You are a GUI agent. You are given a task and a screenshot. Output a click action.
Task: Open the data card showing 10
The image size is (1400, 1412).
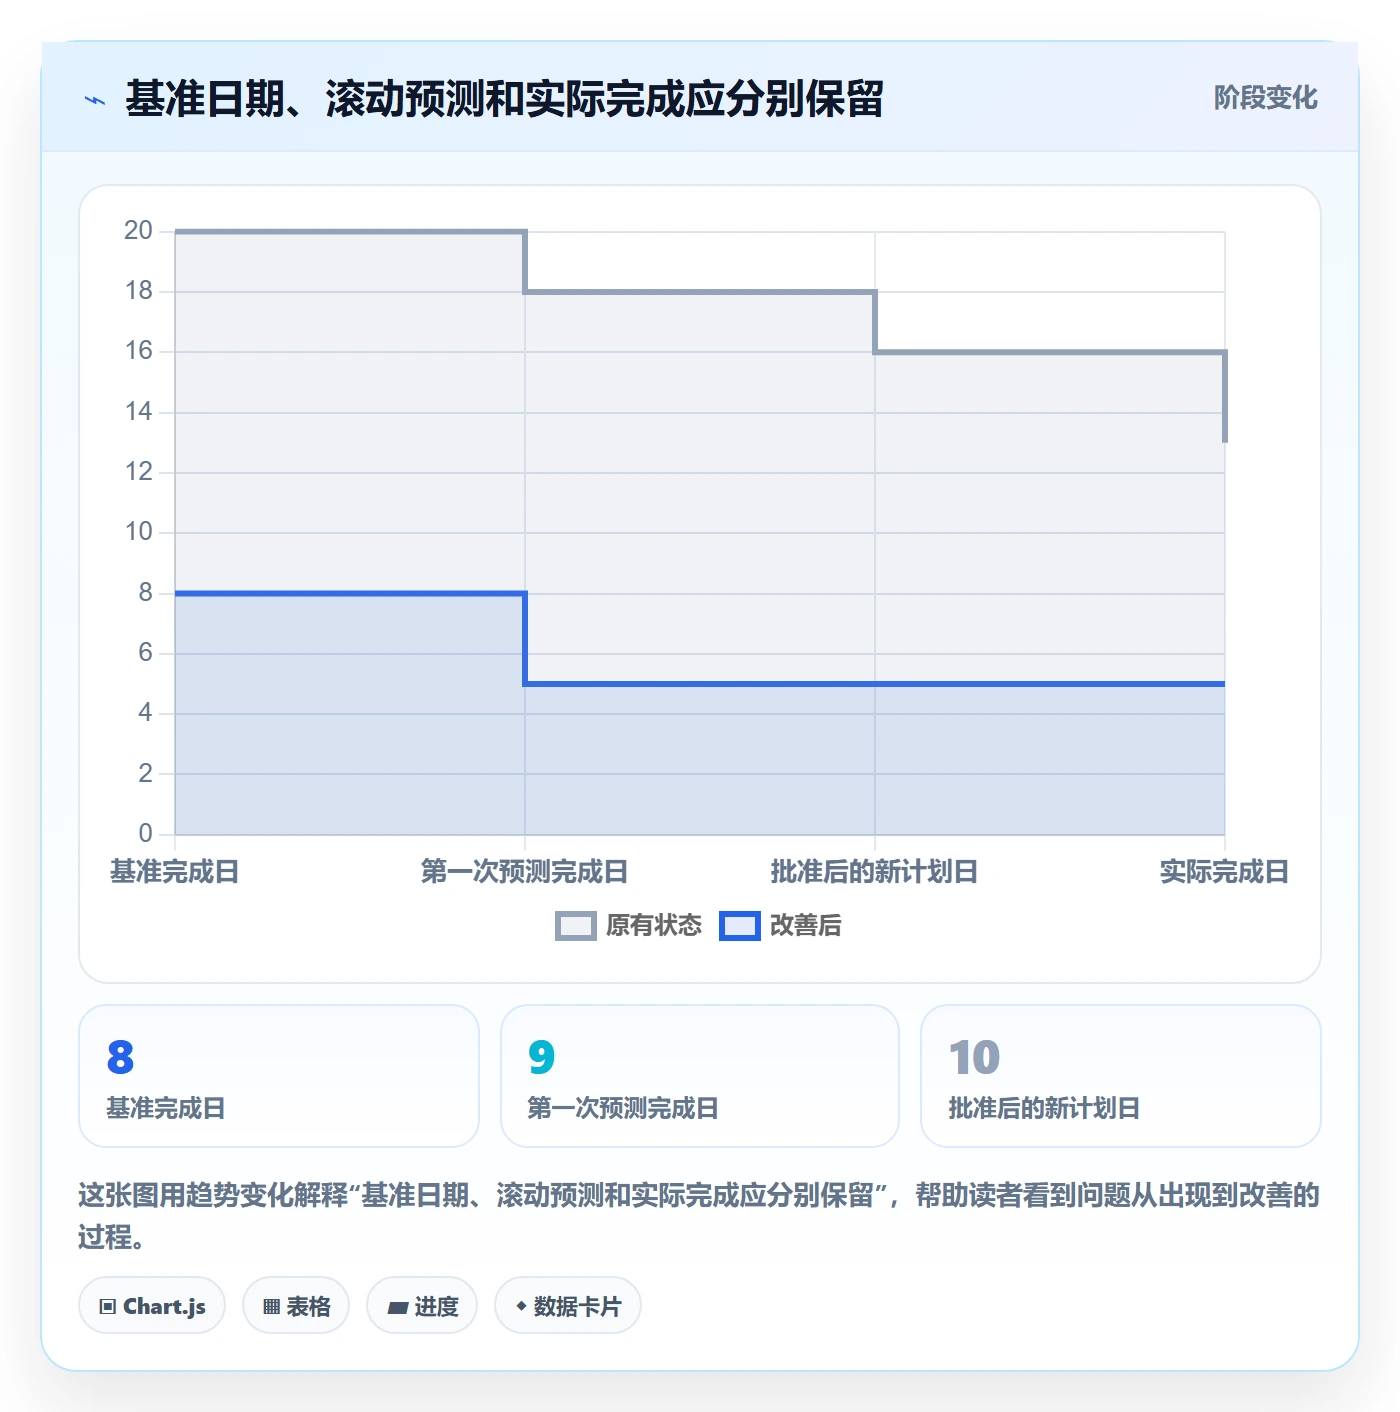(1121, 1076)
